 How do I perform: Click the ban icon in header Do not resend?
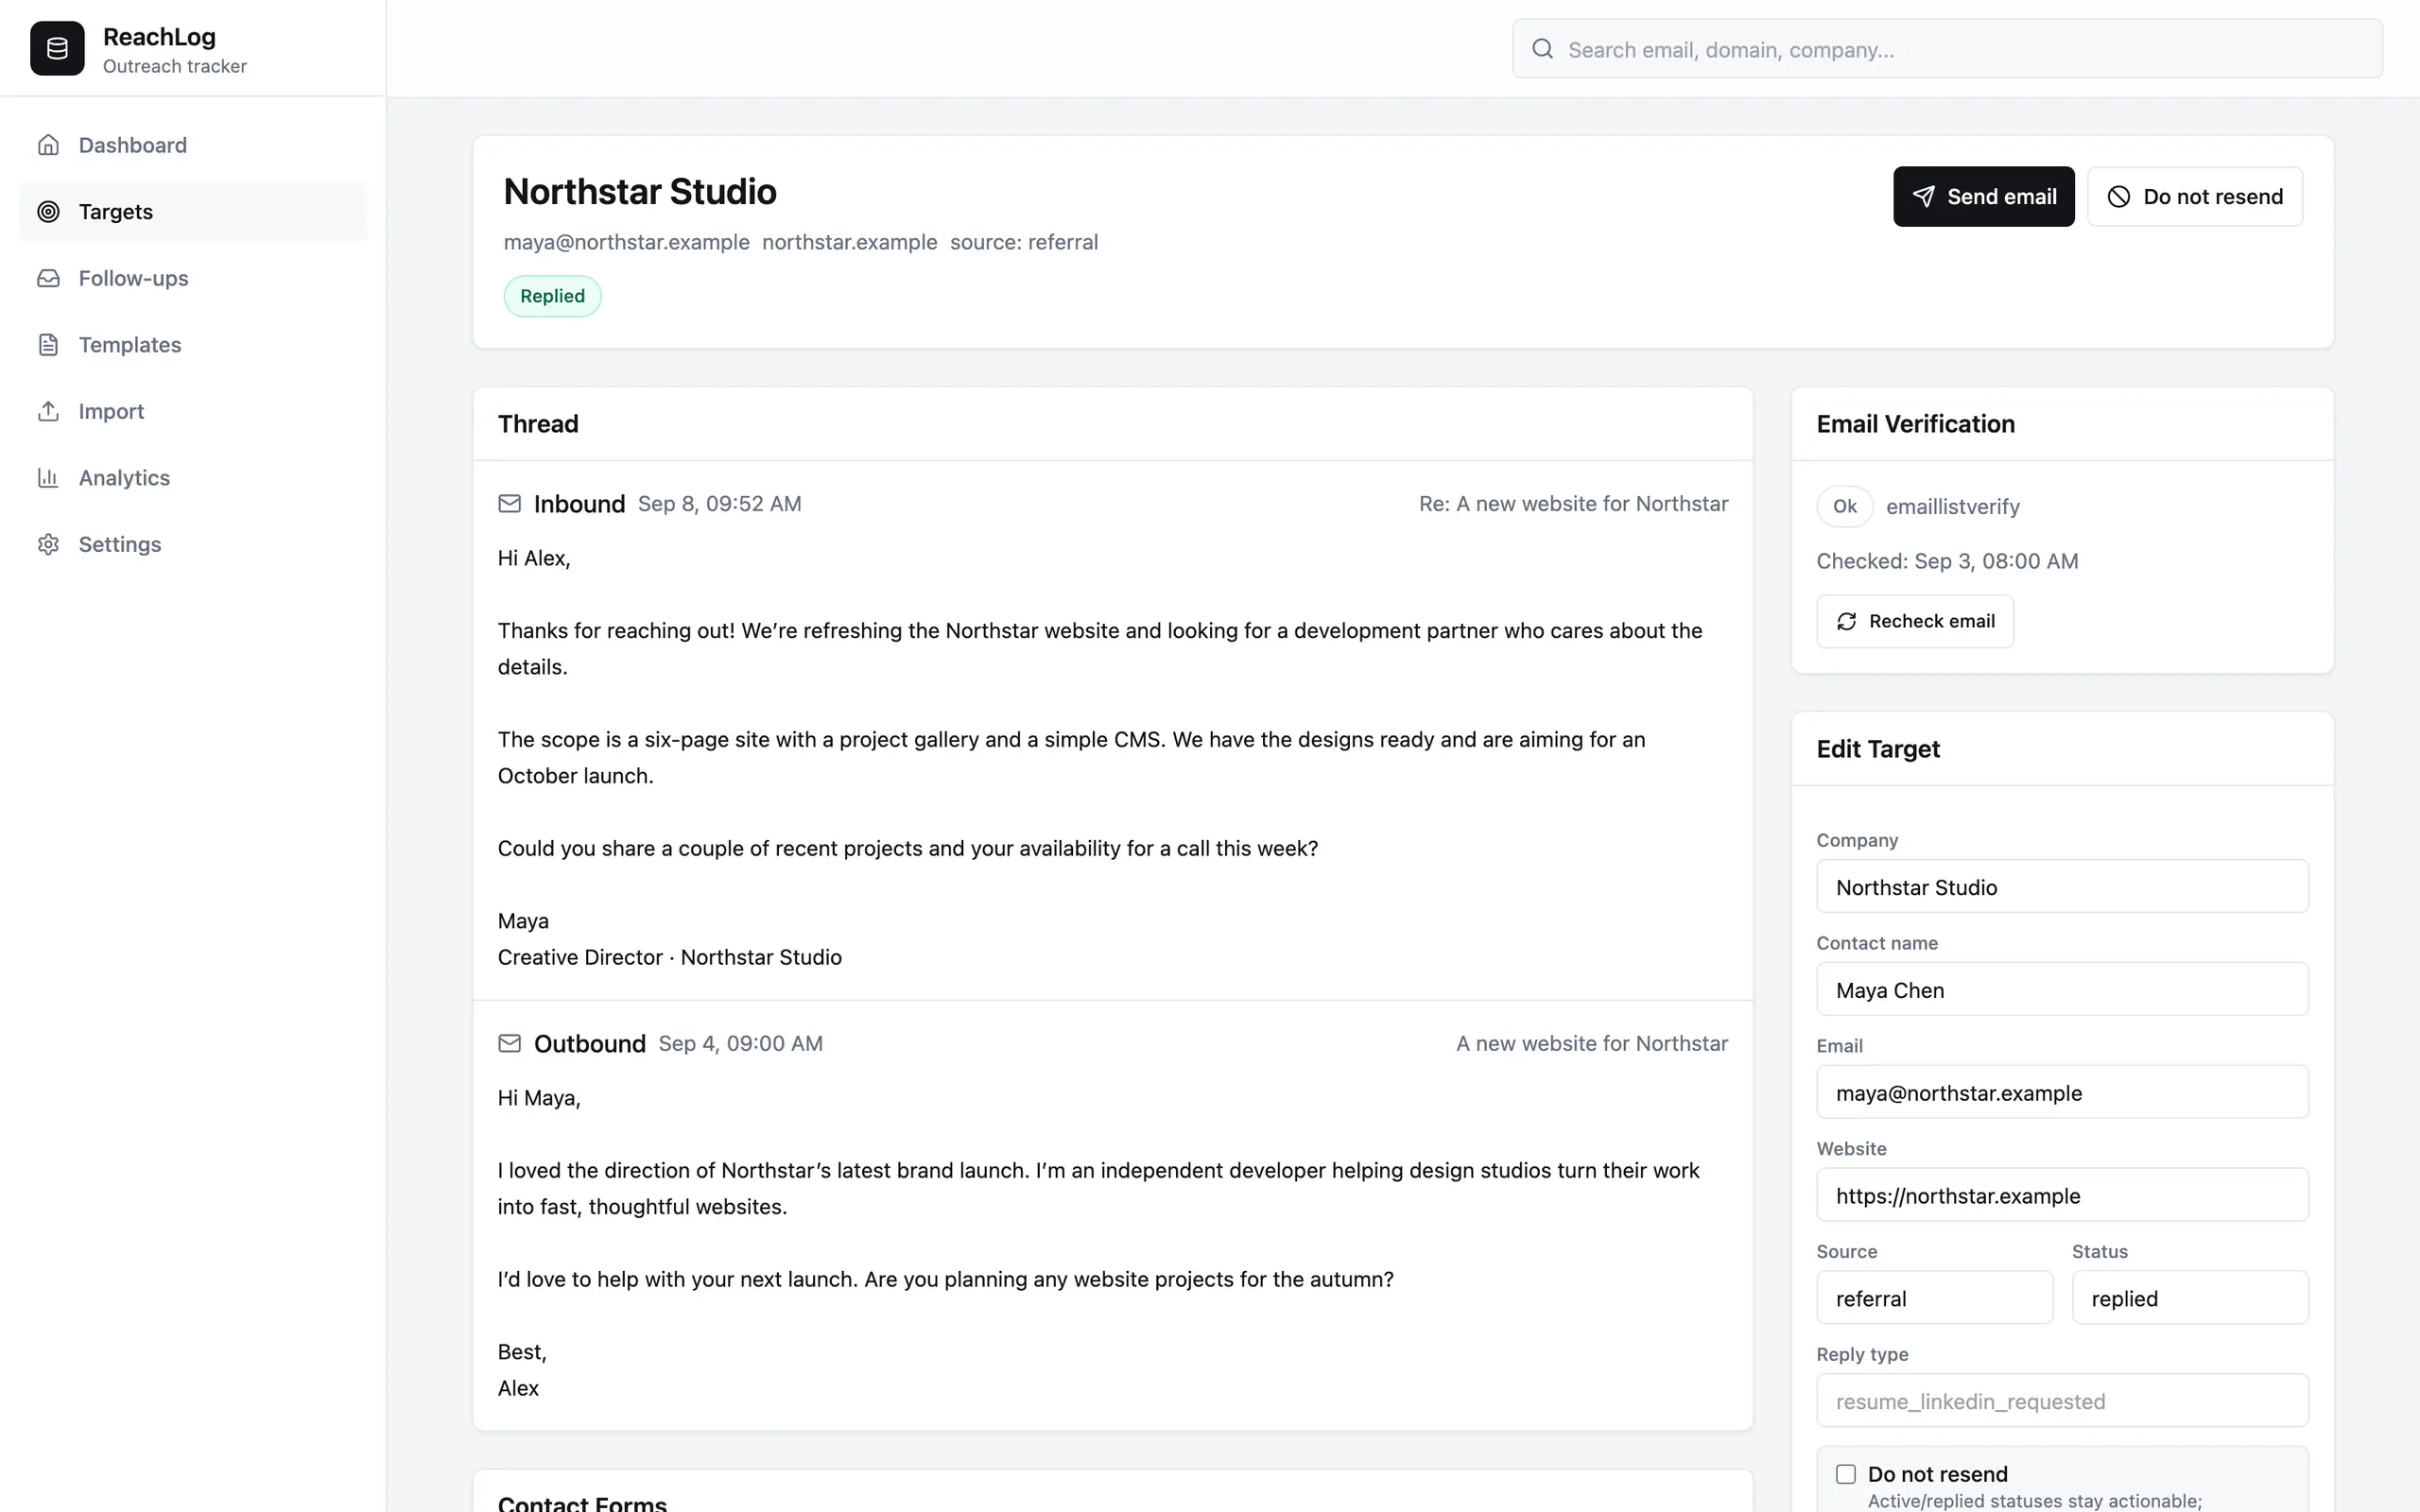pyautogui.click(x=2118, y=197)
